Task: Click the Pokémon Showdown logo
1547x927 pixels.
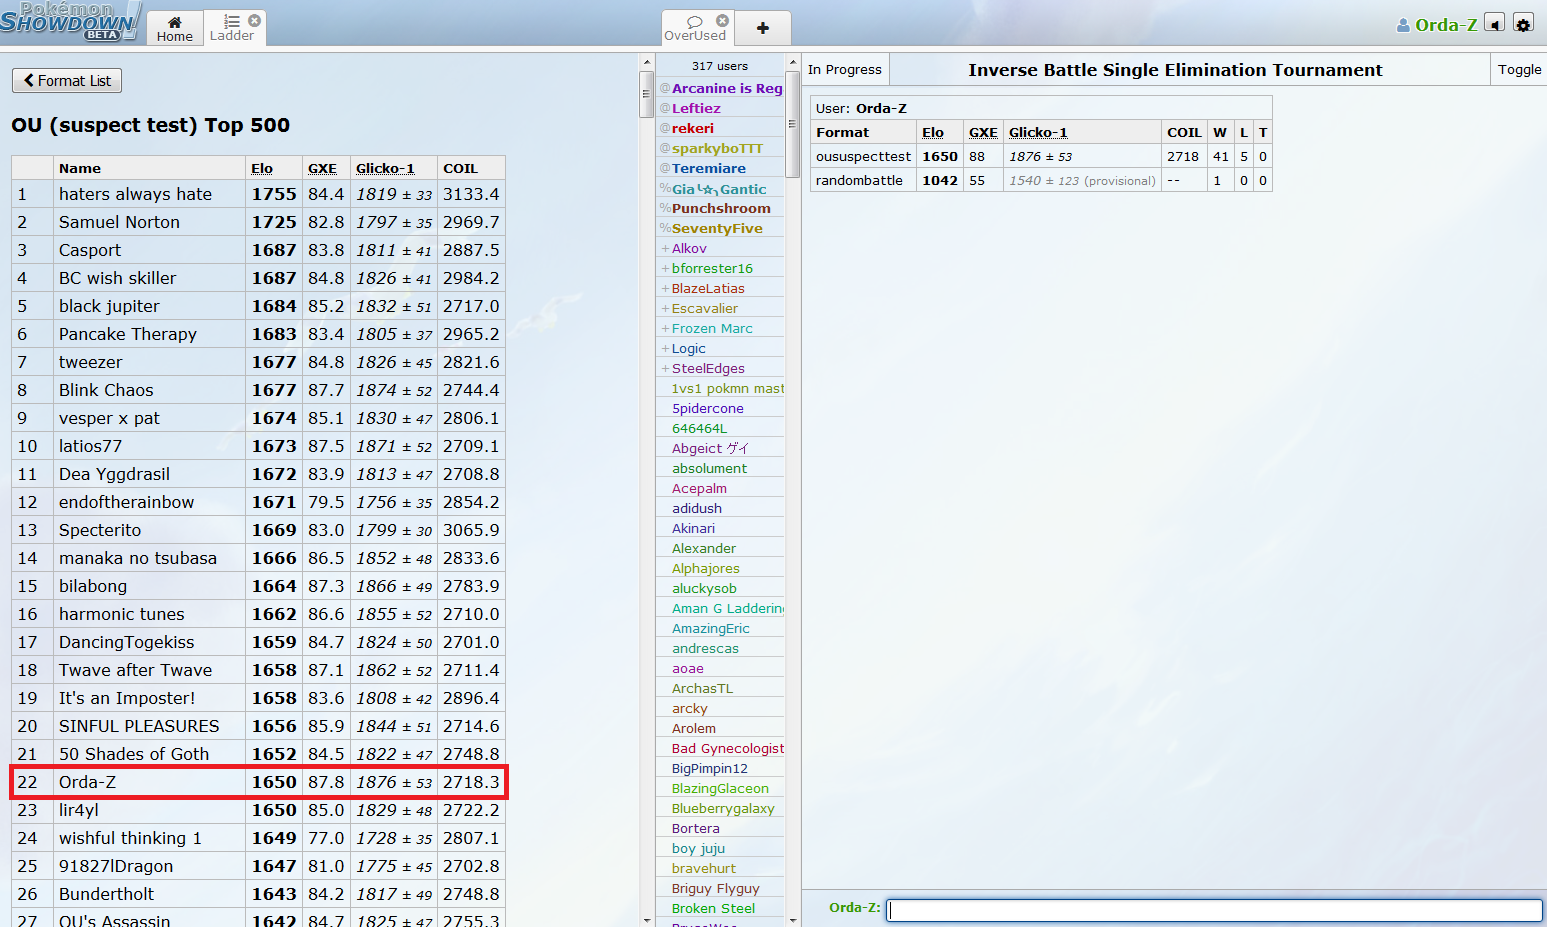Action: click(x=68, y=22)
